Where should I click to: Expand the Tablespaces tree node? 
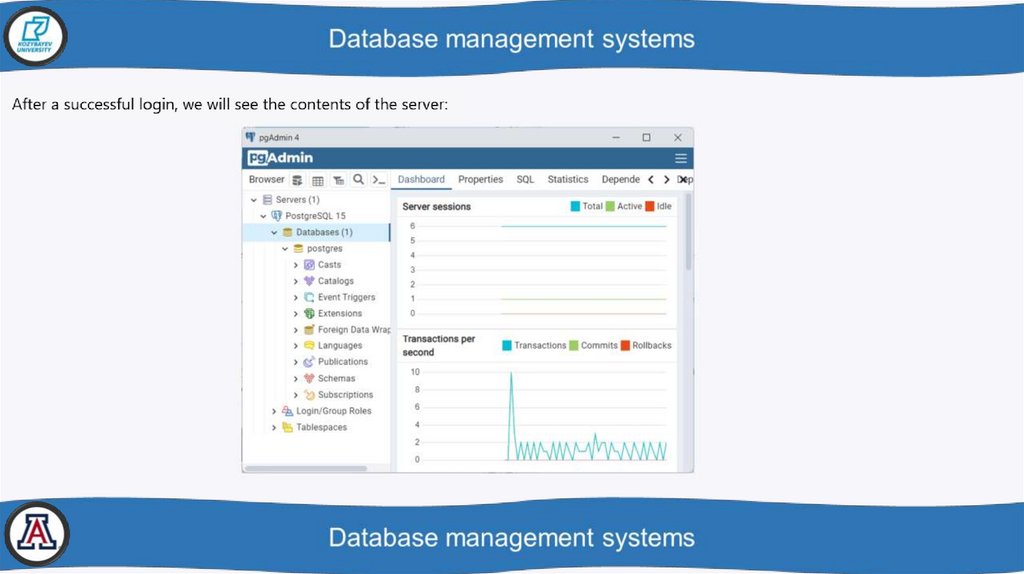[274, 427]
